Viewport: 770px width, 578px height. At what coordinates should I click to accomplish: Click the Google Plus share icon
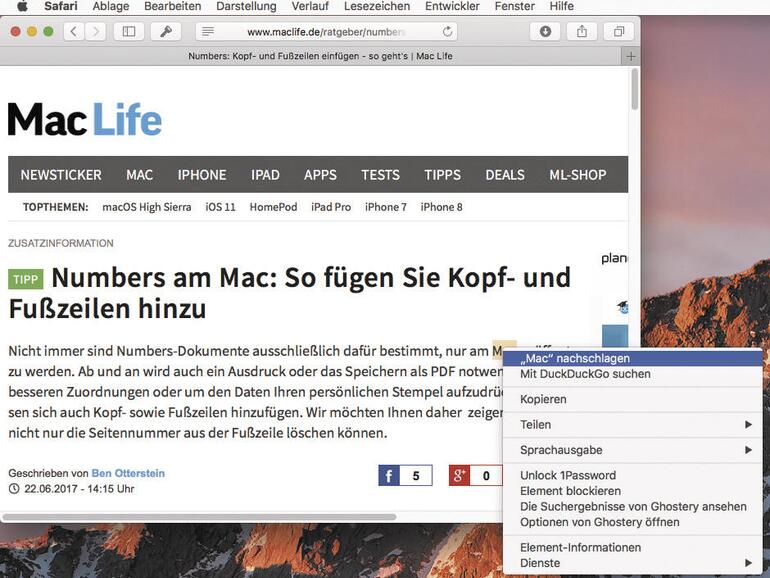[x=460, y=475]
